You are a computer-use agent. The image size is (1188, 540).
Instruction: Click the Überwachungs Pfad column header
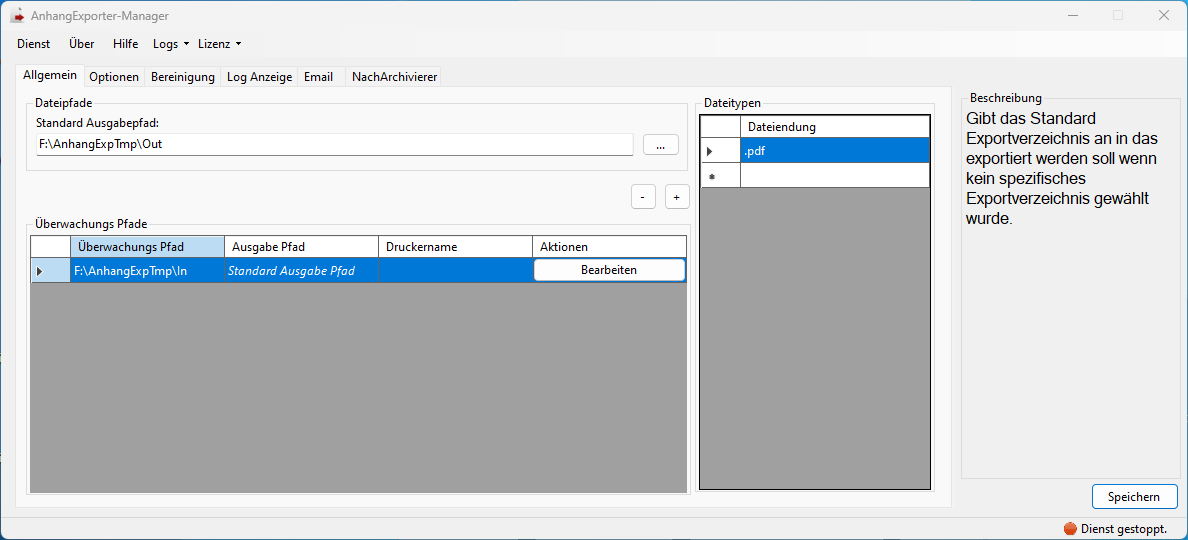(x=147, y=247)
